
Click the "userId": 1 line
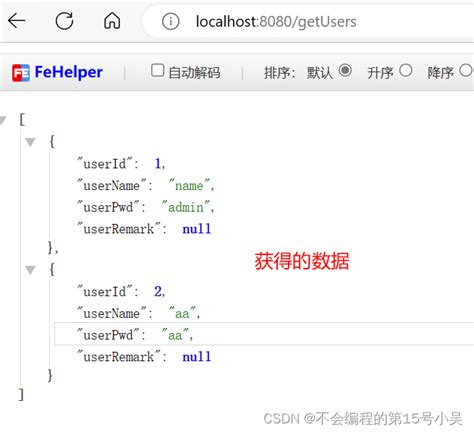click(121, 164)
